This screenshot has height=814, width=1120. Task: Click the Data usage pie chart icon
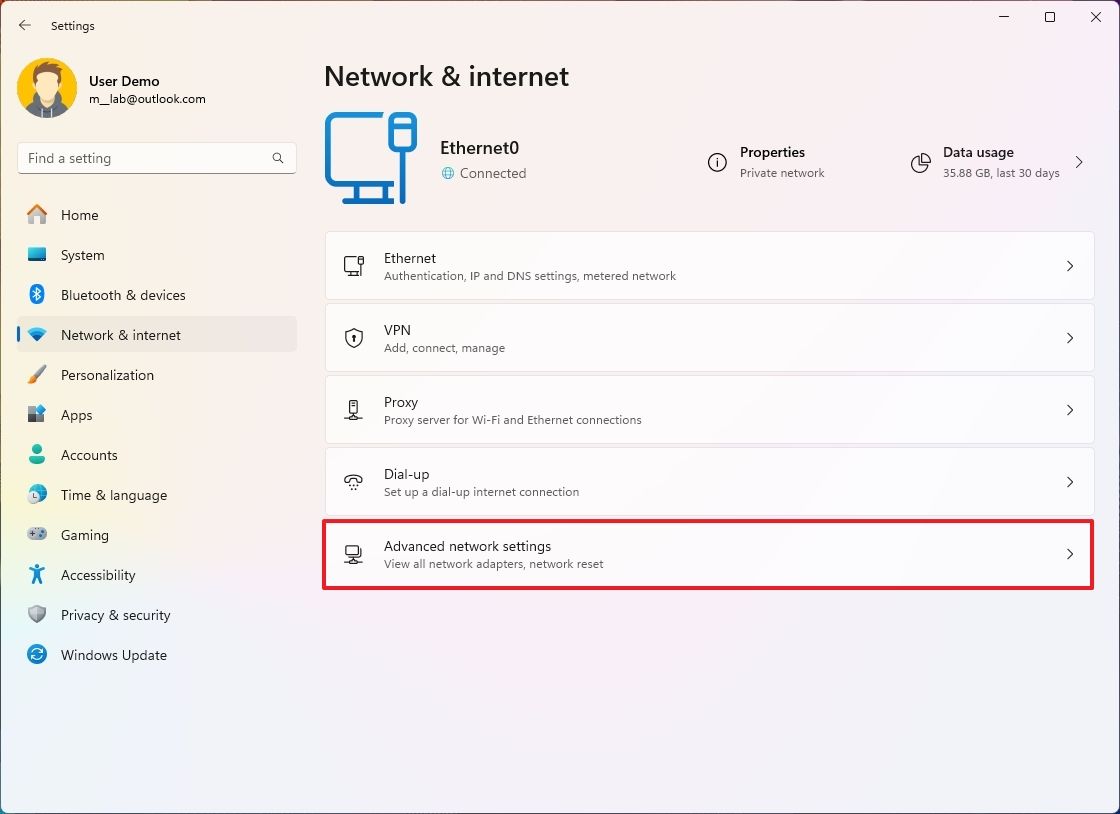coord(920,163)
